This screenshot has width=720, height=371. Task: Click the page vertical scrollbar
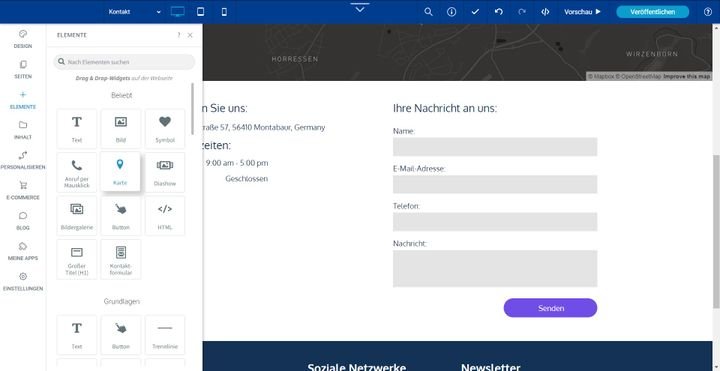716,232
